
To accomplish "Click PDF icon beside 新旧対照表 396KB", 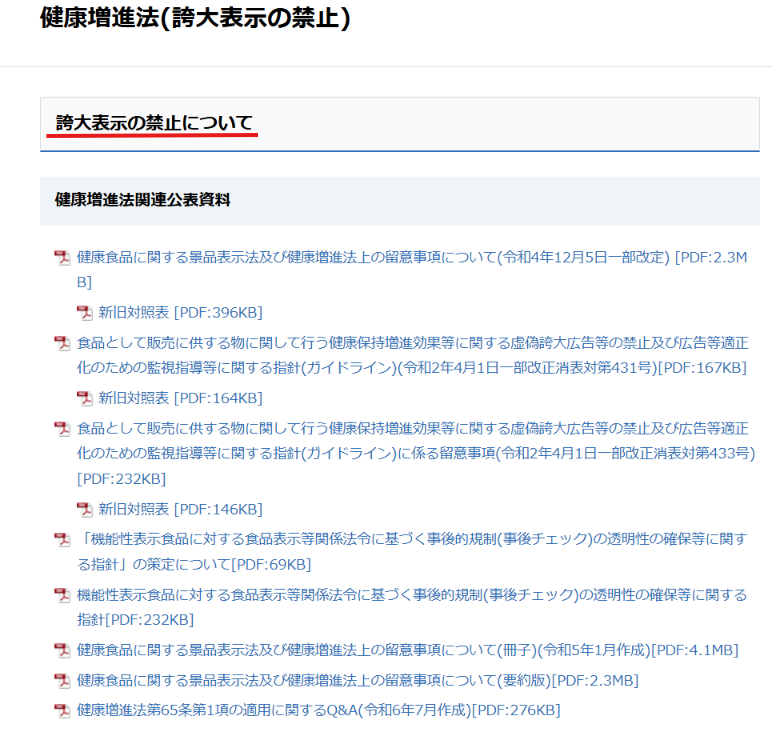I will click(84, 313).
